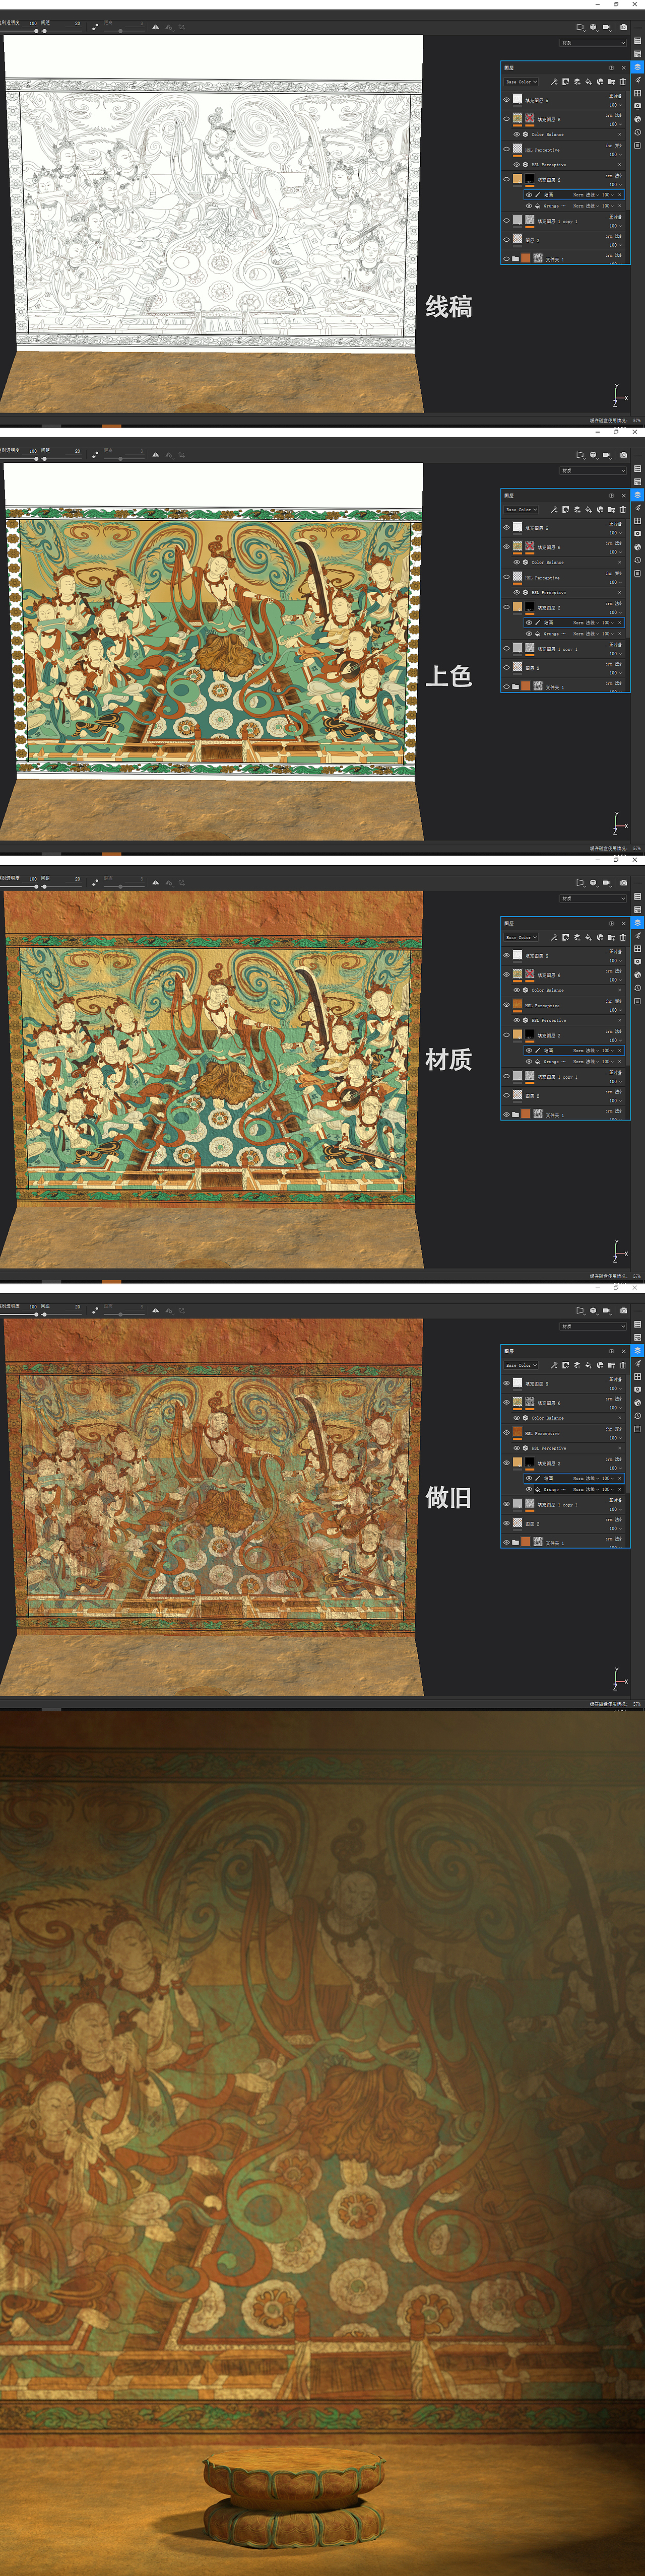This screenshot has height=2576, width=645.
Task: Add a folder in 上色 screenshot layers panel
Action: [611, 510]
